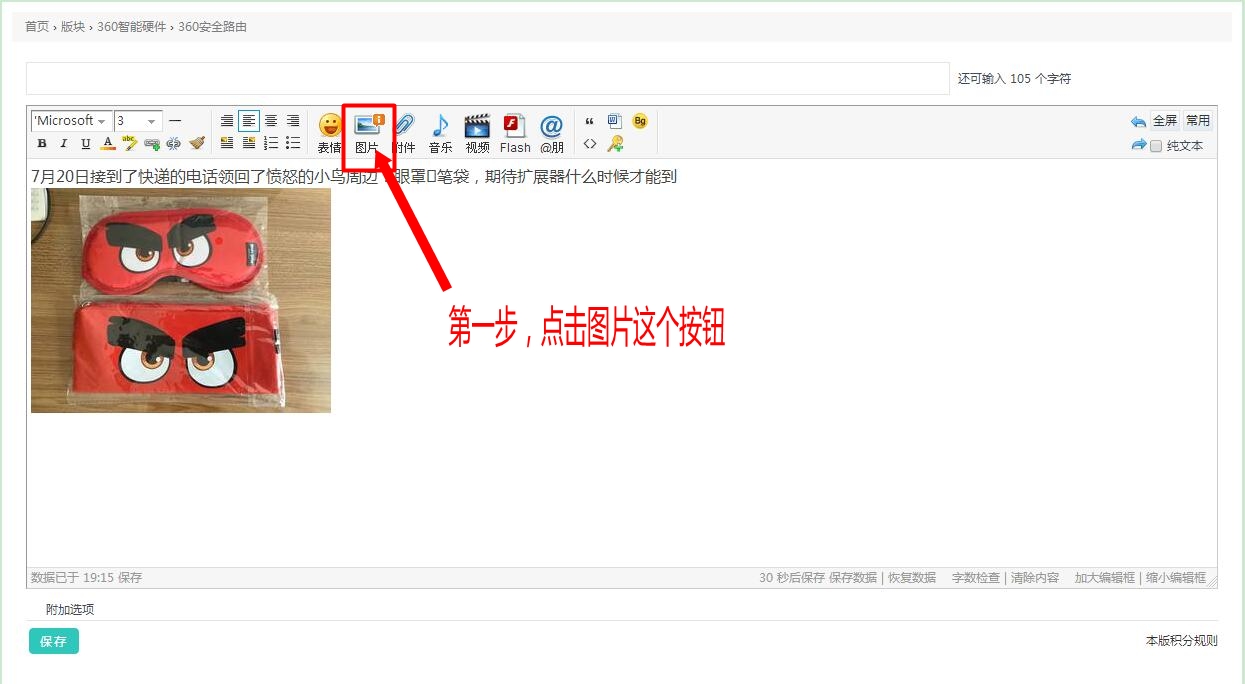Click 加大编辑框 to enlarge editor
The image size is (1245, 684).
click(x=1105, y=578)
